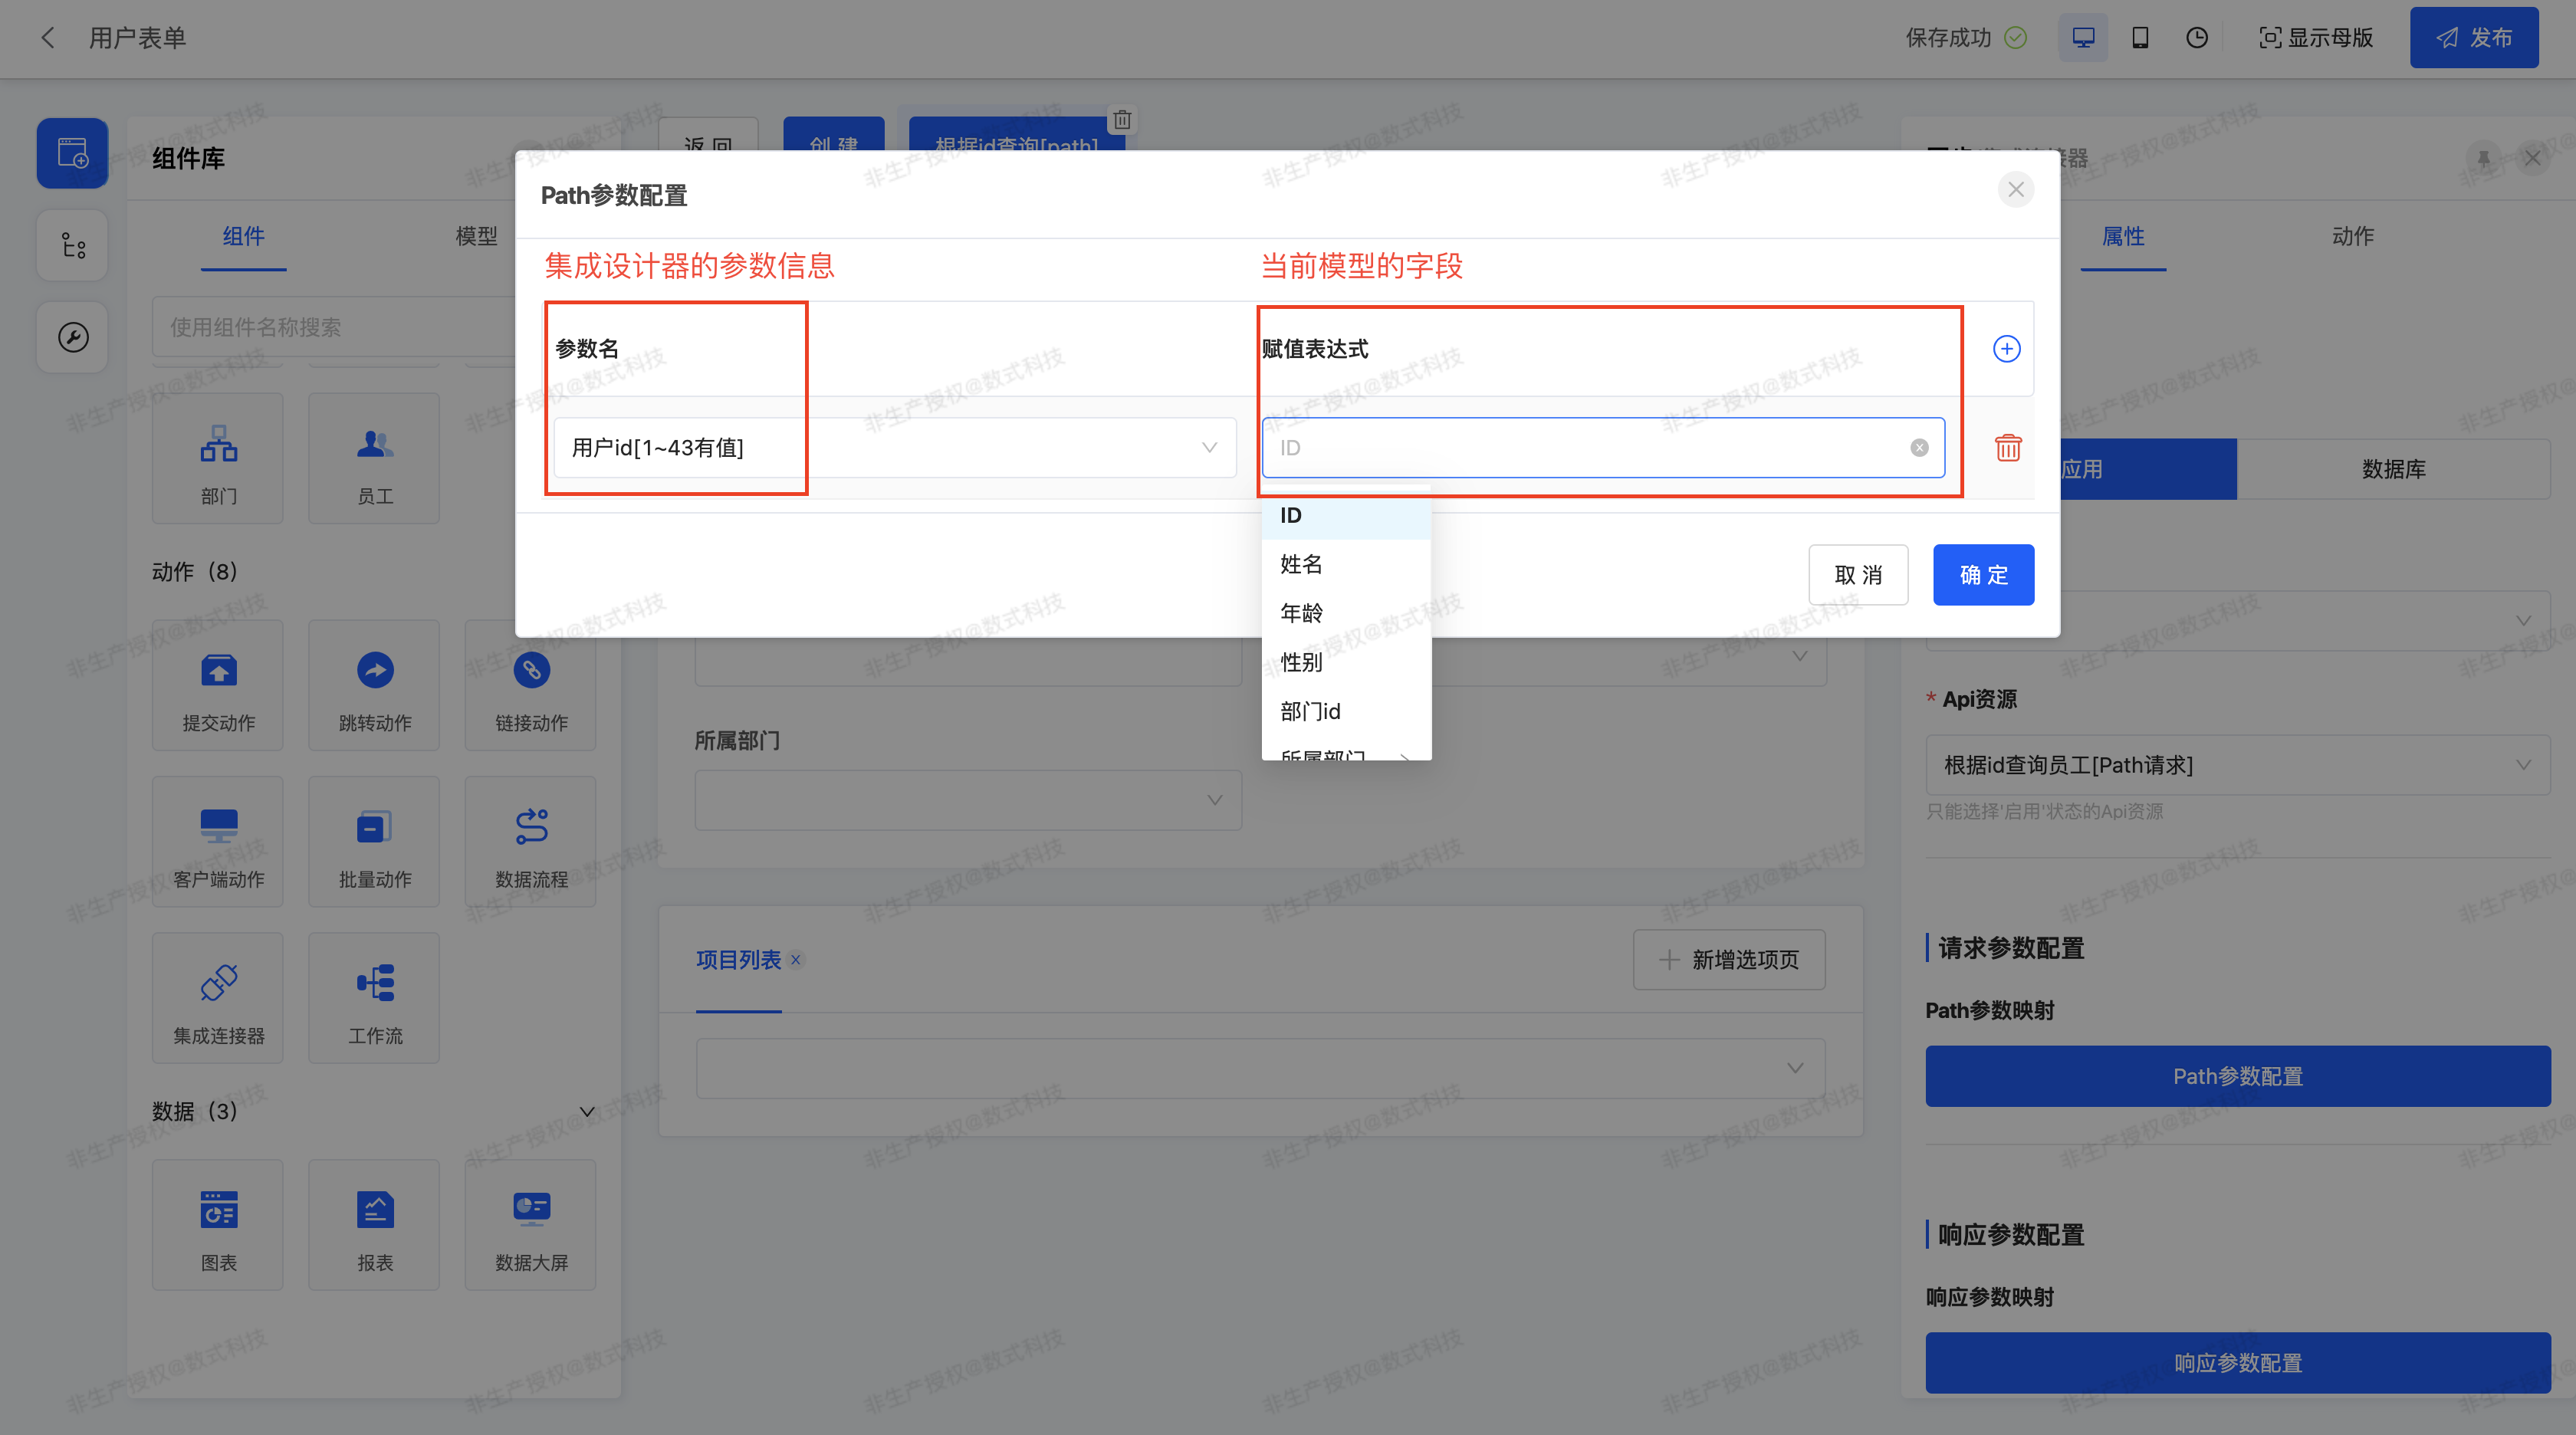This screenshot has width=2576, height=1435.
Task: Delete the parameter row trash icon
Action: click(2008, 447)
